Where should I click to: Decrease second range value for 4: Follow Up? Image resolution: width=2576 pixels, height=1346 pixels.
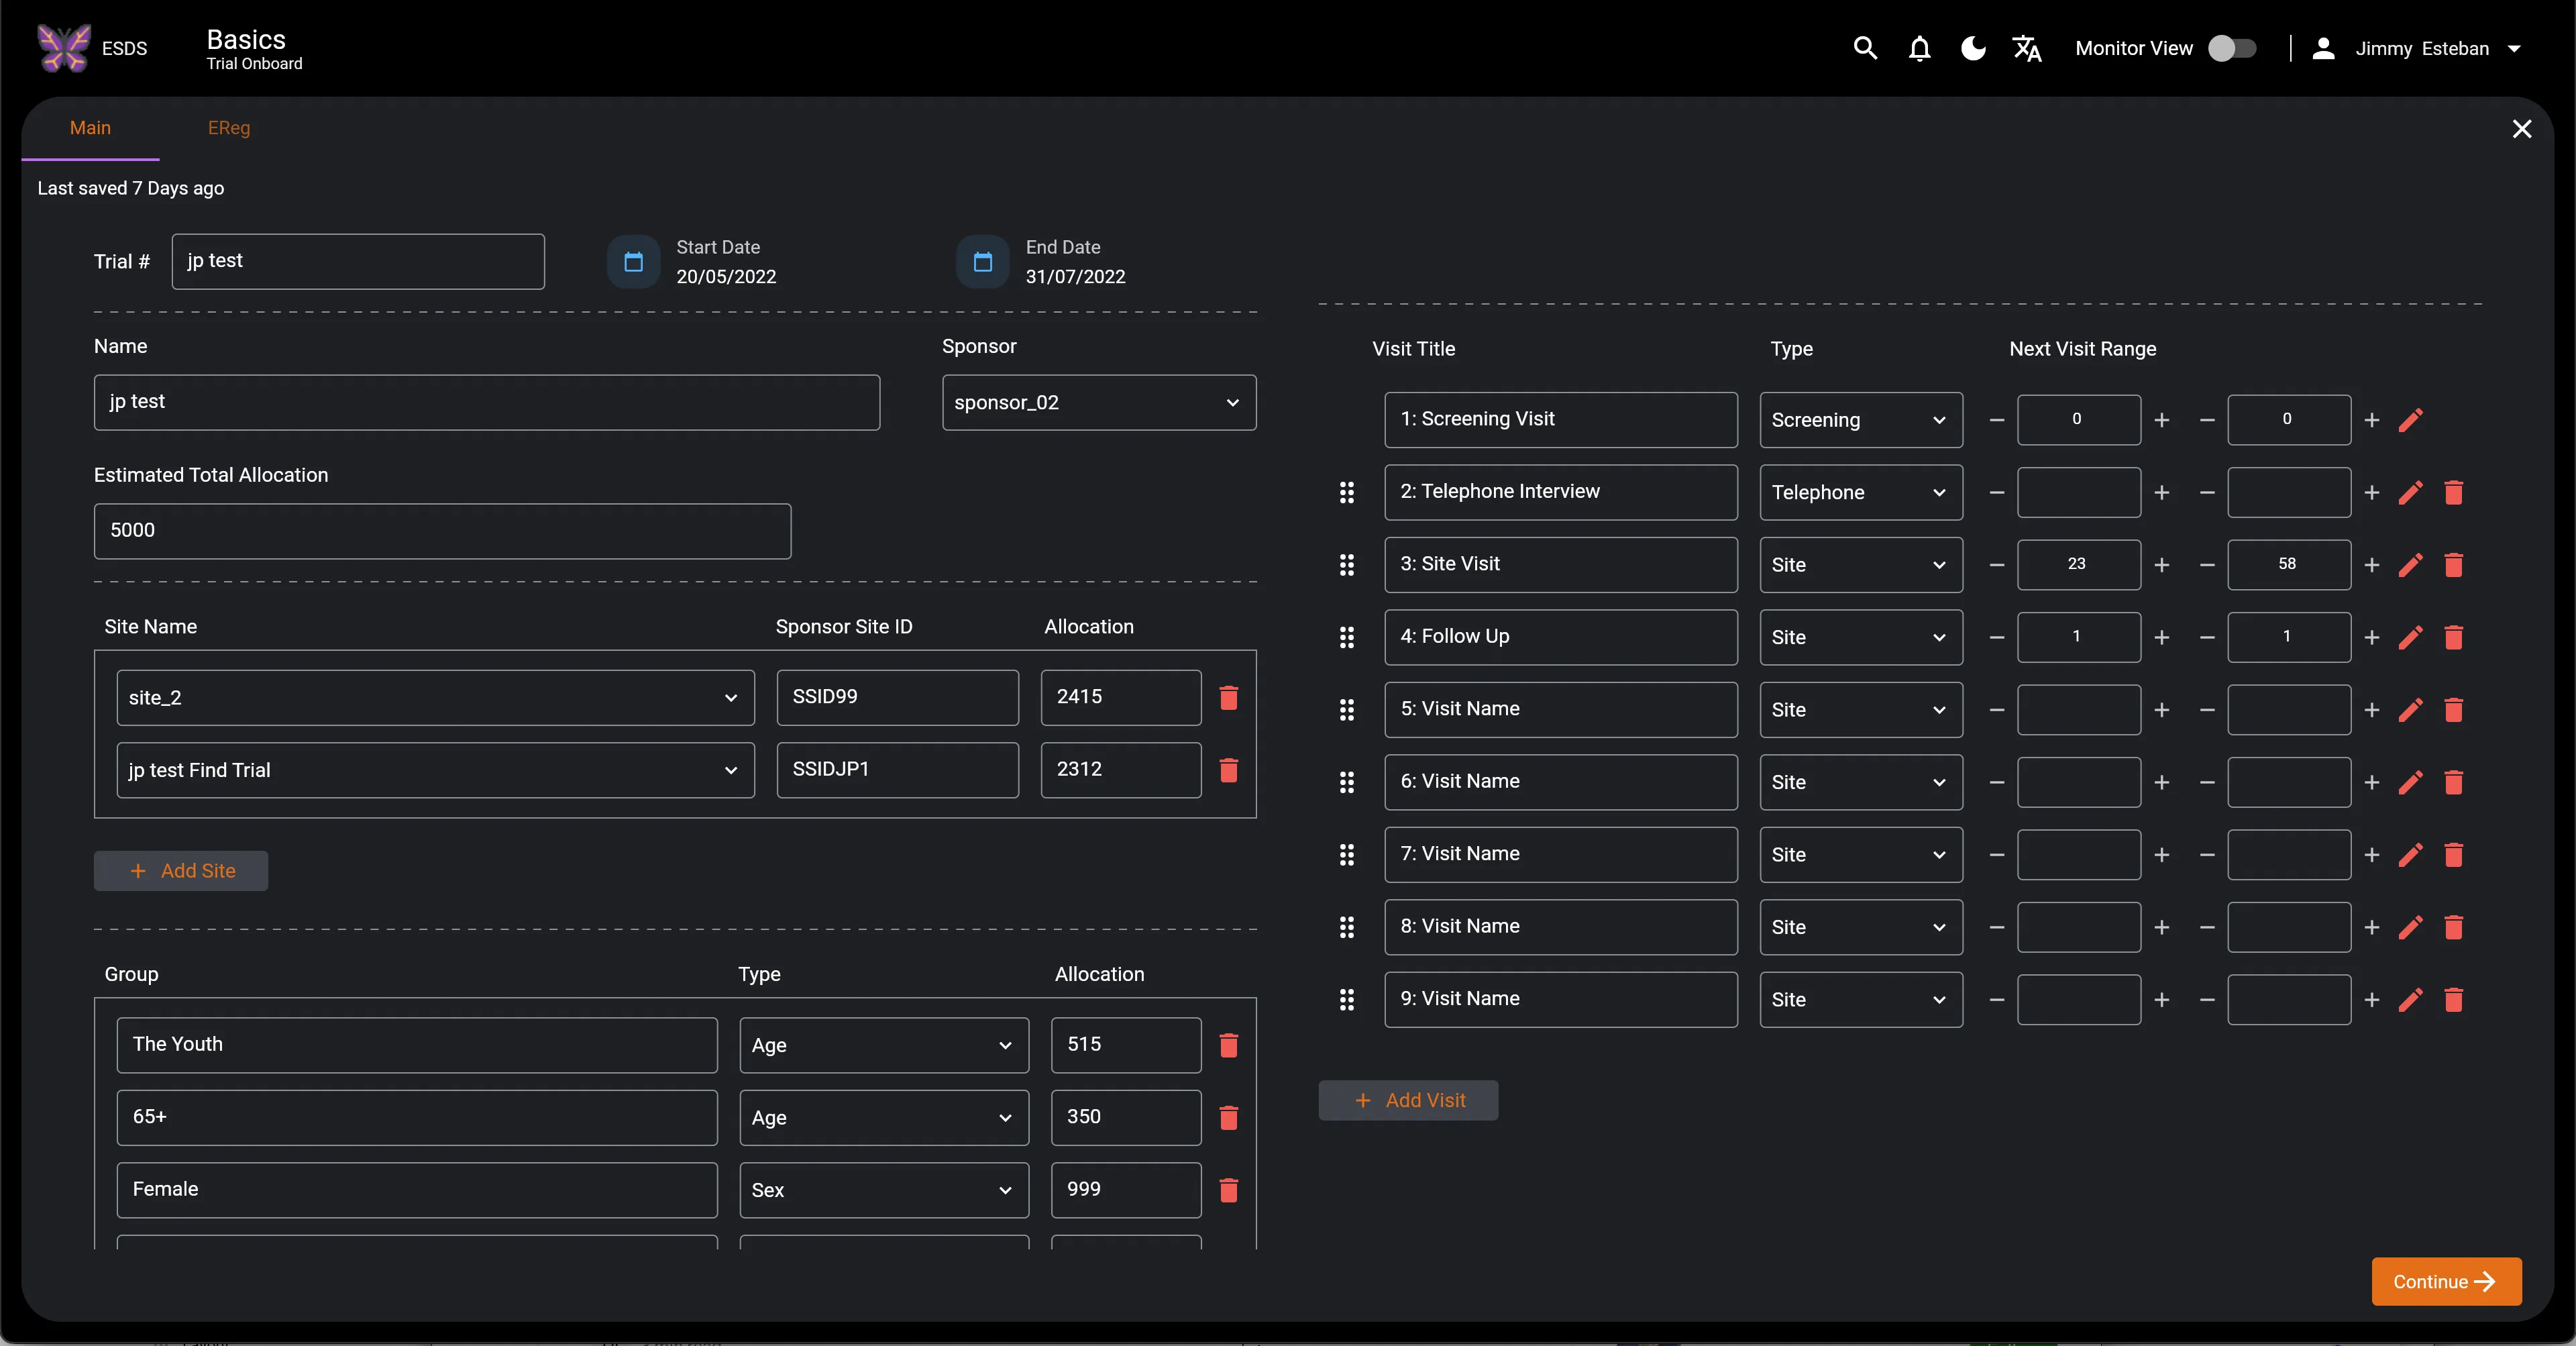[x=2207, y=637]
